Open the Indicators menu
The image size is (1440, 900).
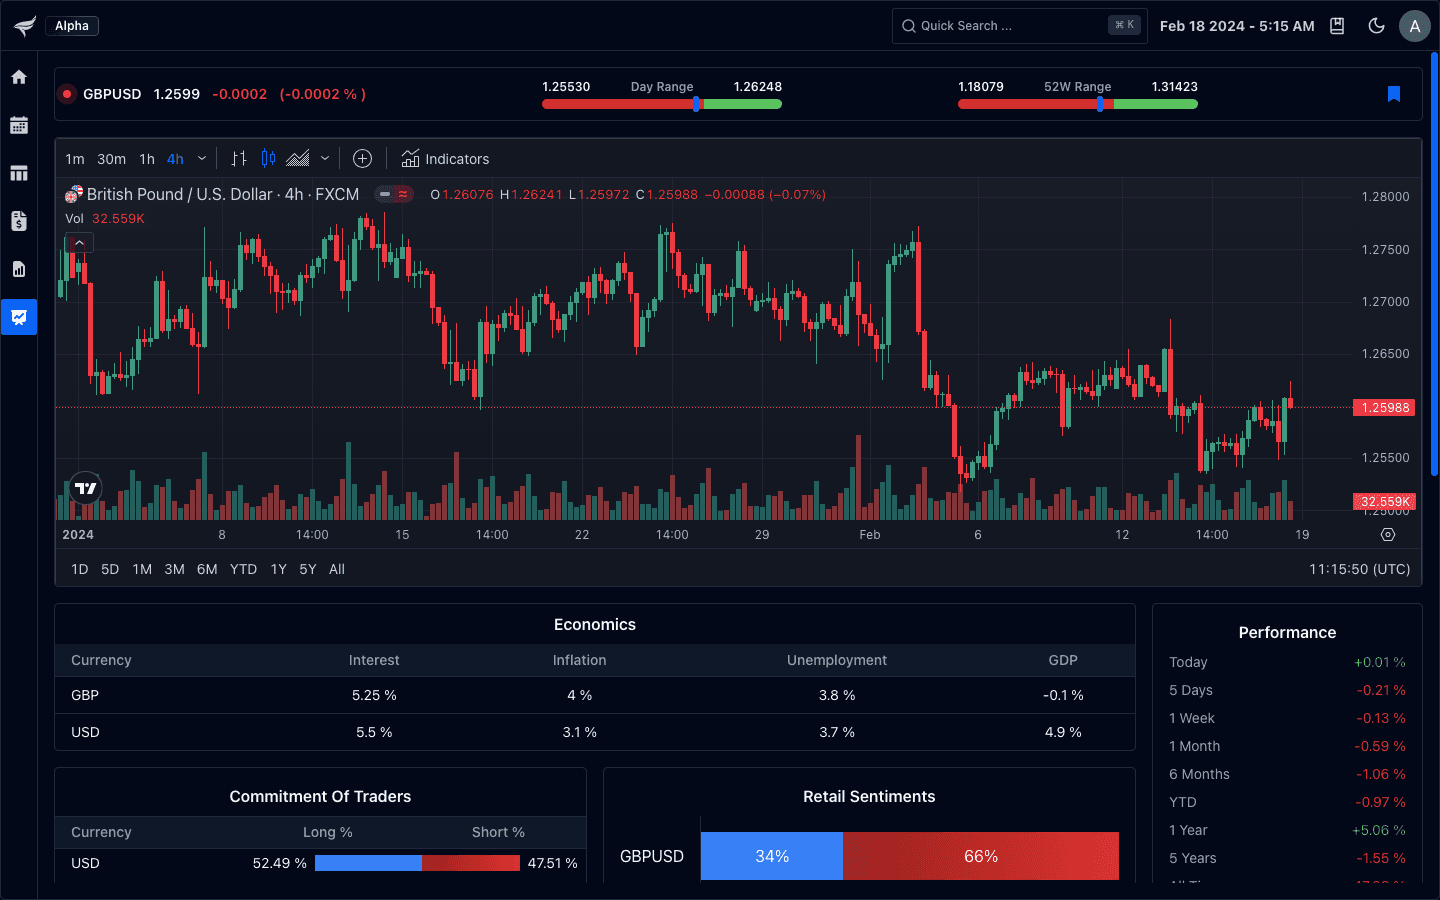(445, 159)
